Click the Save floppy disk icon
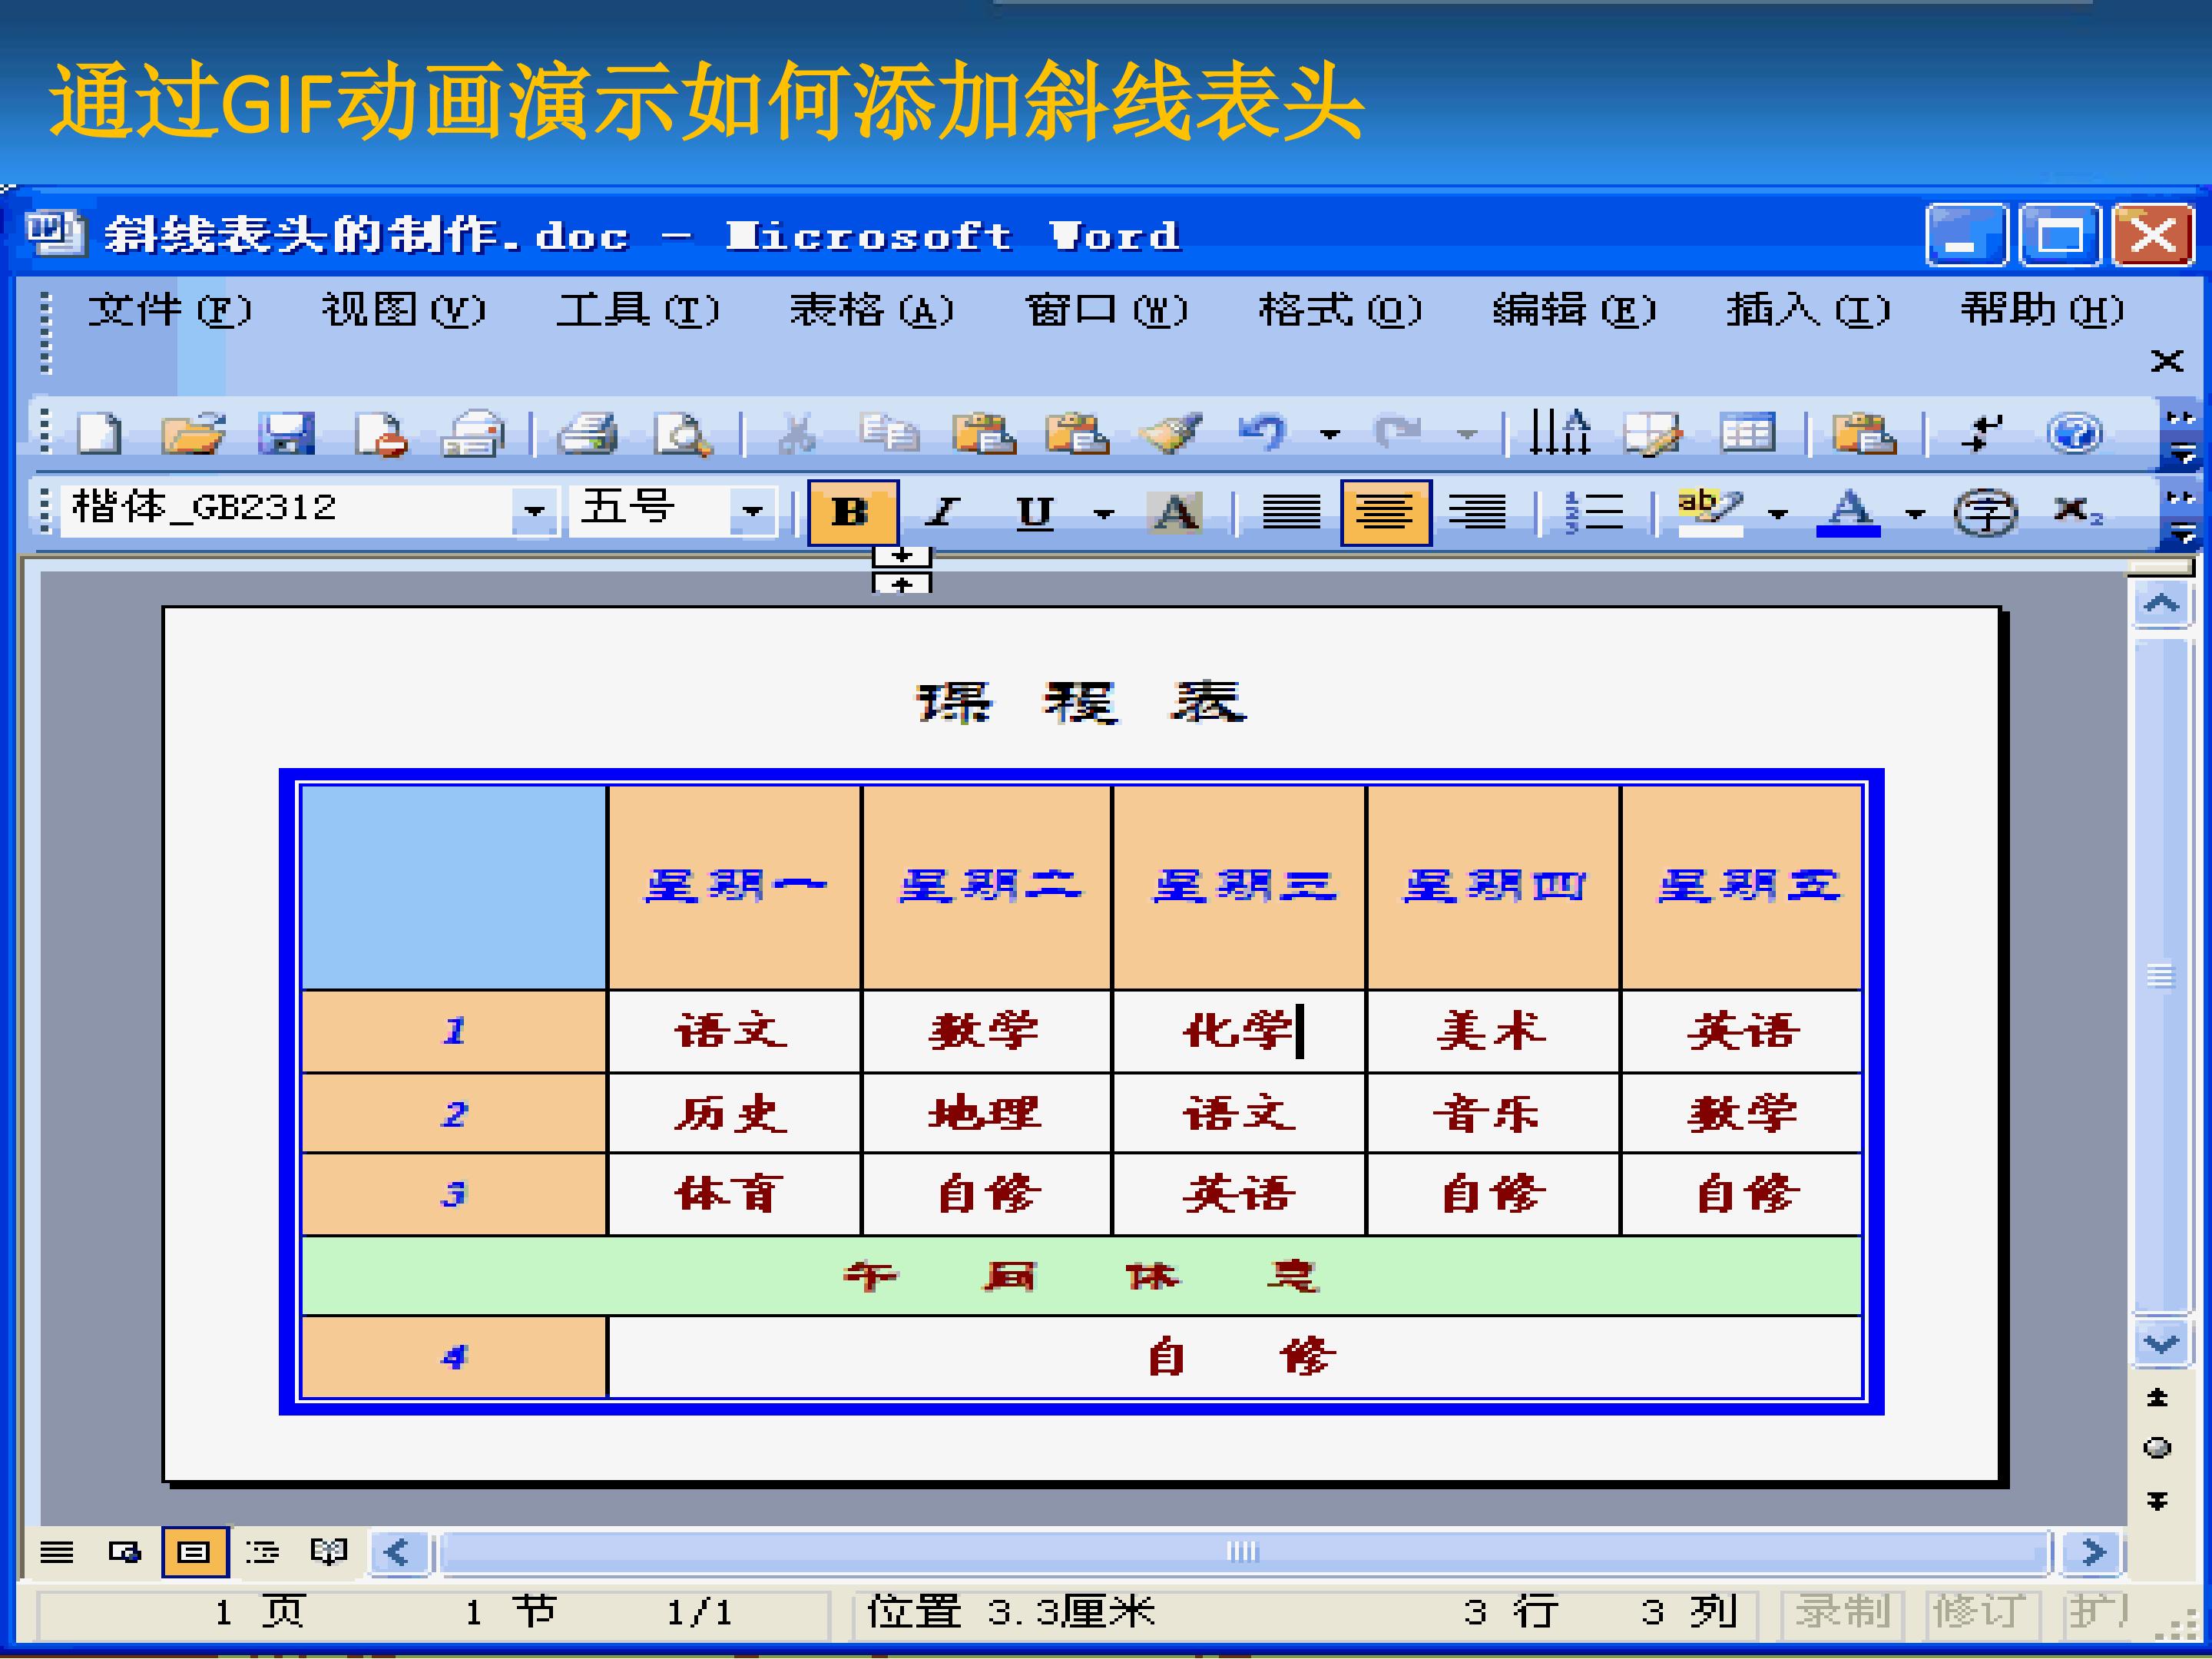 [x=286, y=434]
